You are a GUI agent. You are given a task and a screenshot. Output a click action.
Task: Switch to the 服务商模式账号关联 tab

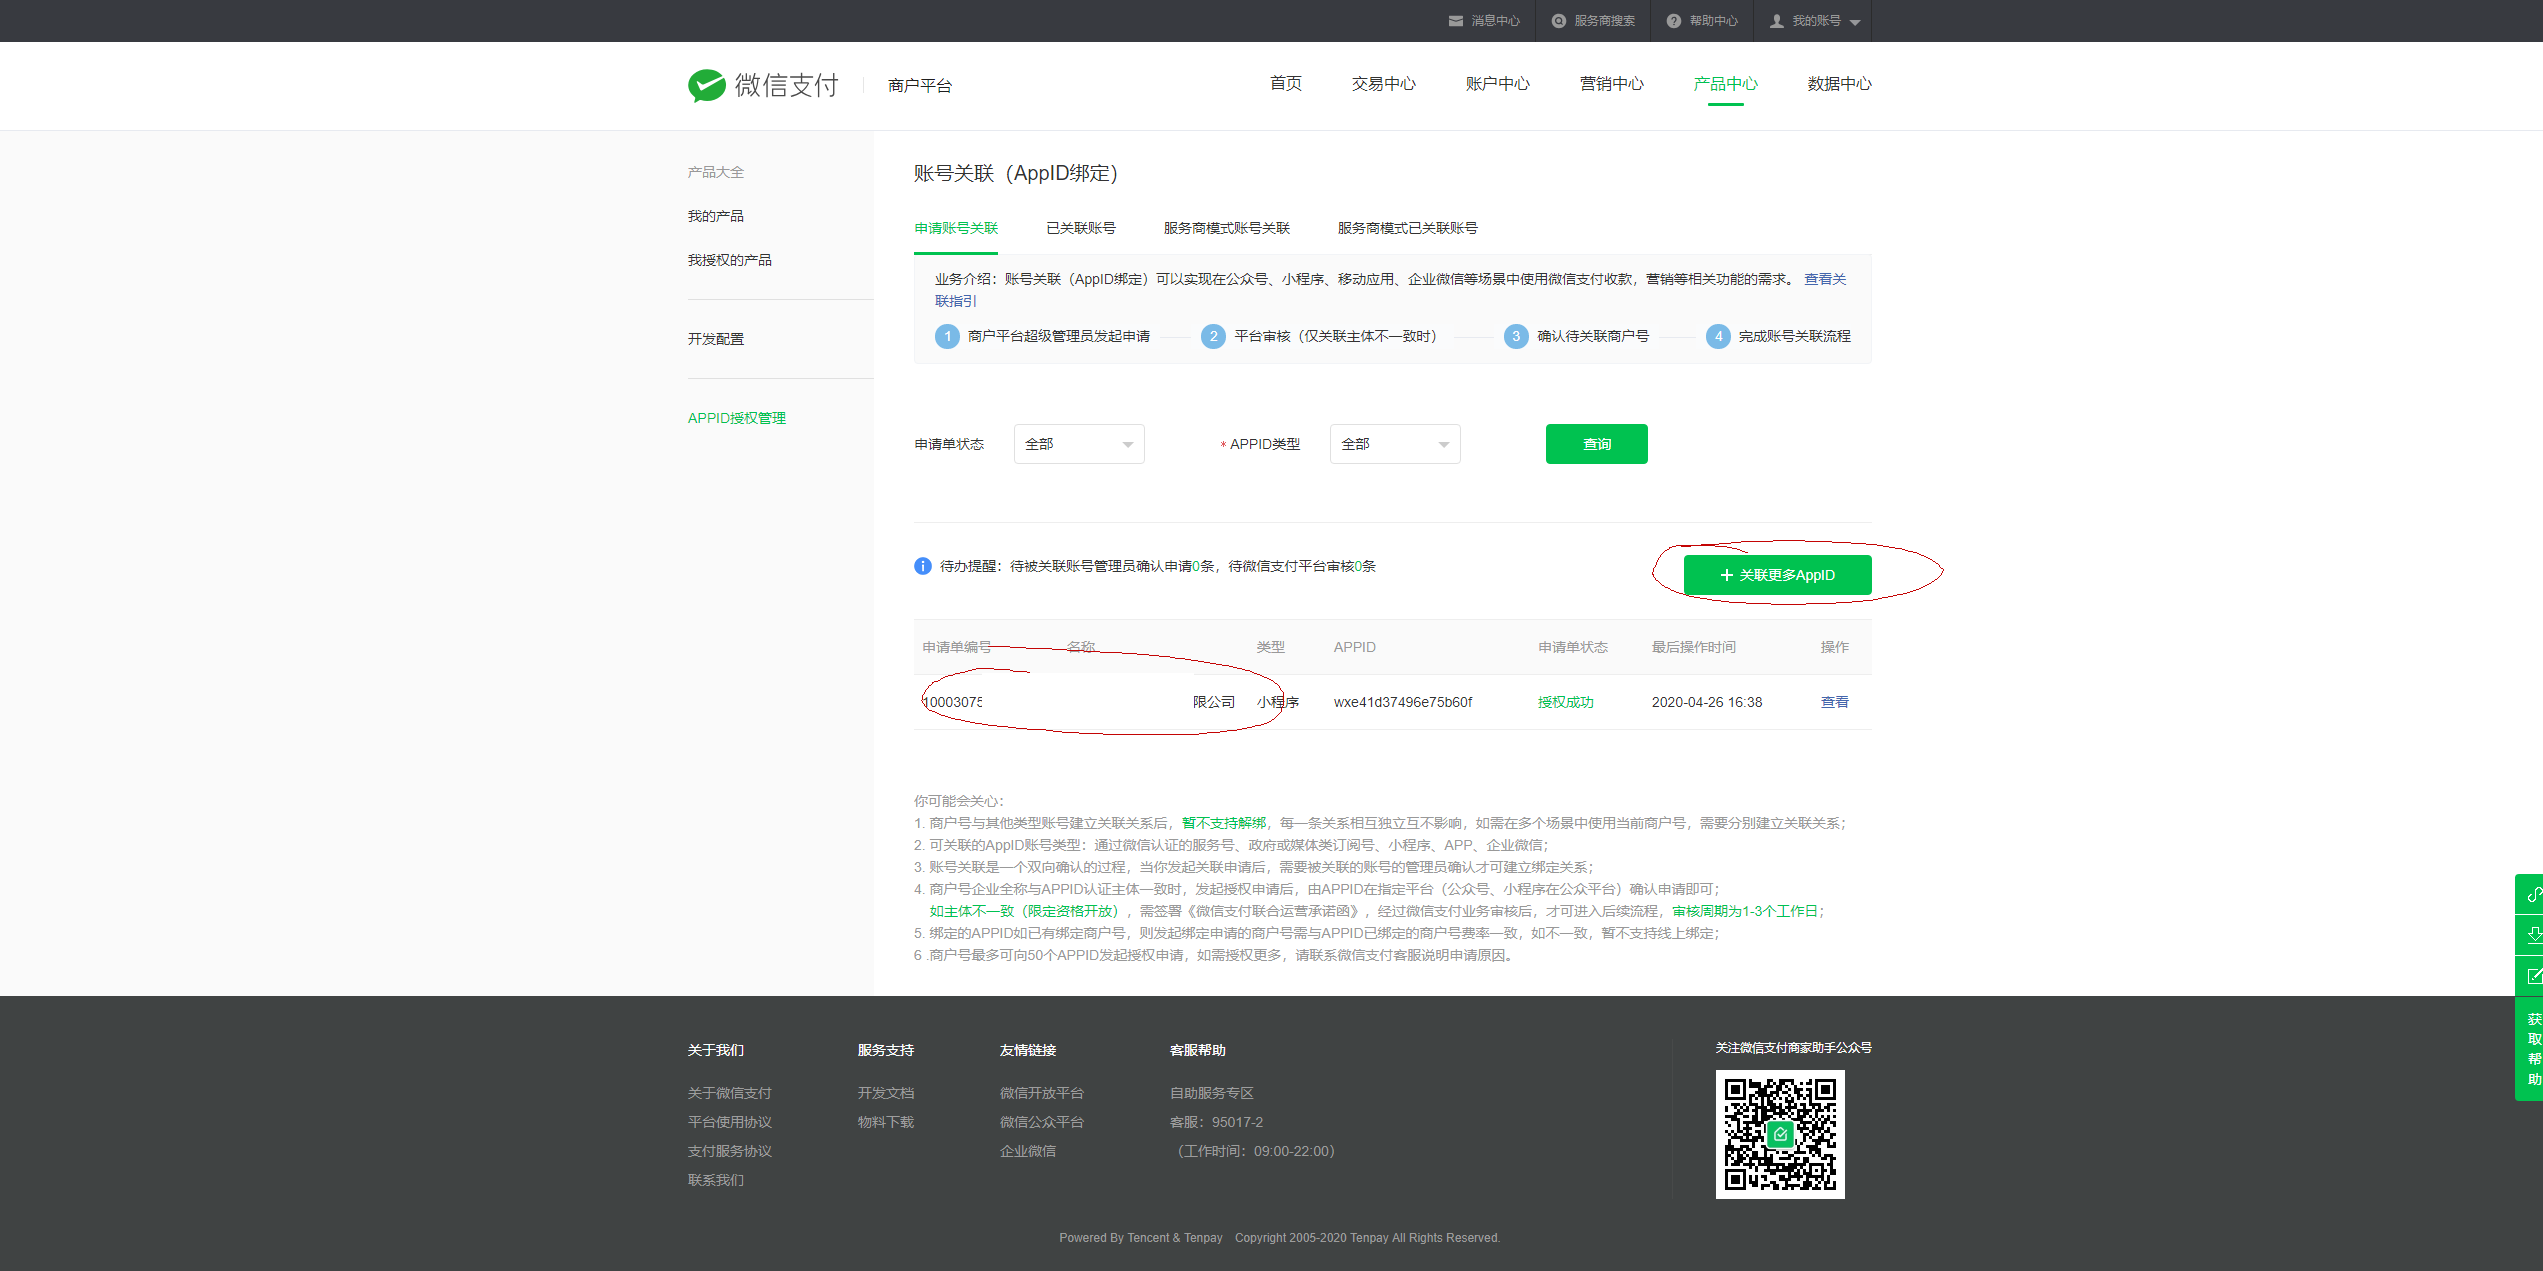1227,228
